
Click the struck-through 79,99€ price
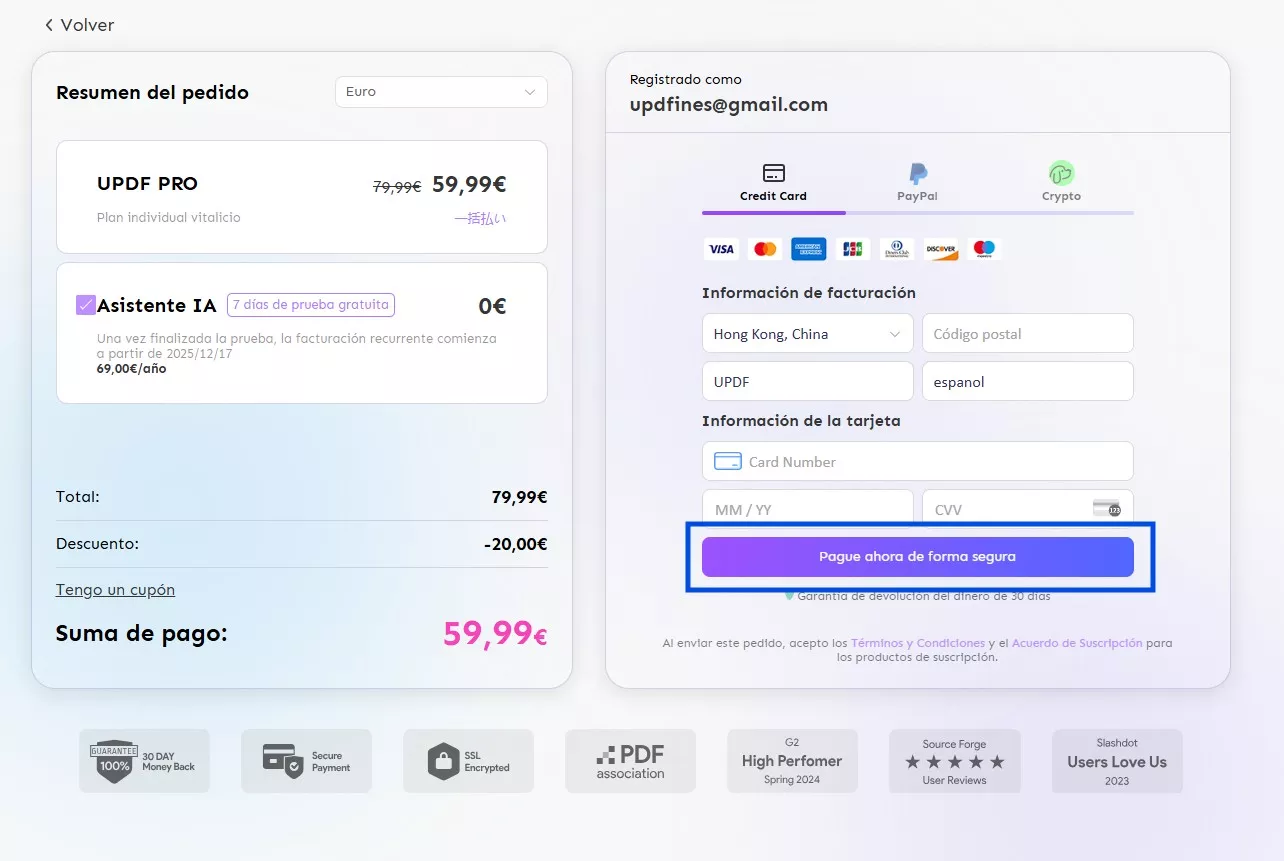click(x=397, y=187)
